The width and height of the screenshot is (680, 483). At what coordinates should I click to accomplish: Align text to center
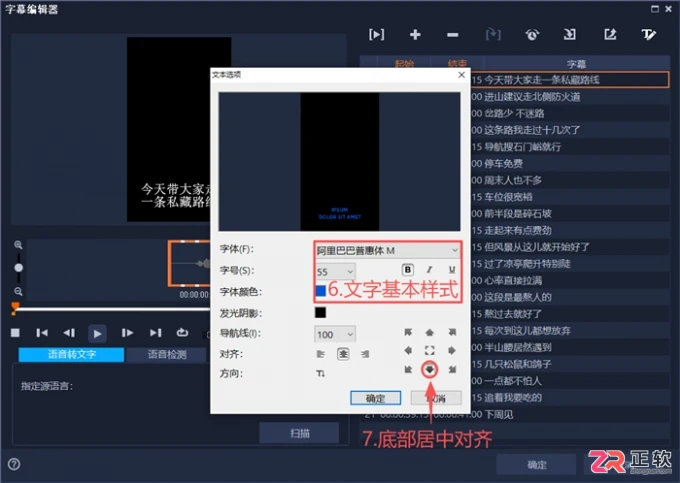(x=343, y=354)
